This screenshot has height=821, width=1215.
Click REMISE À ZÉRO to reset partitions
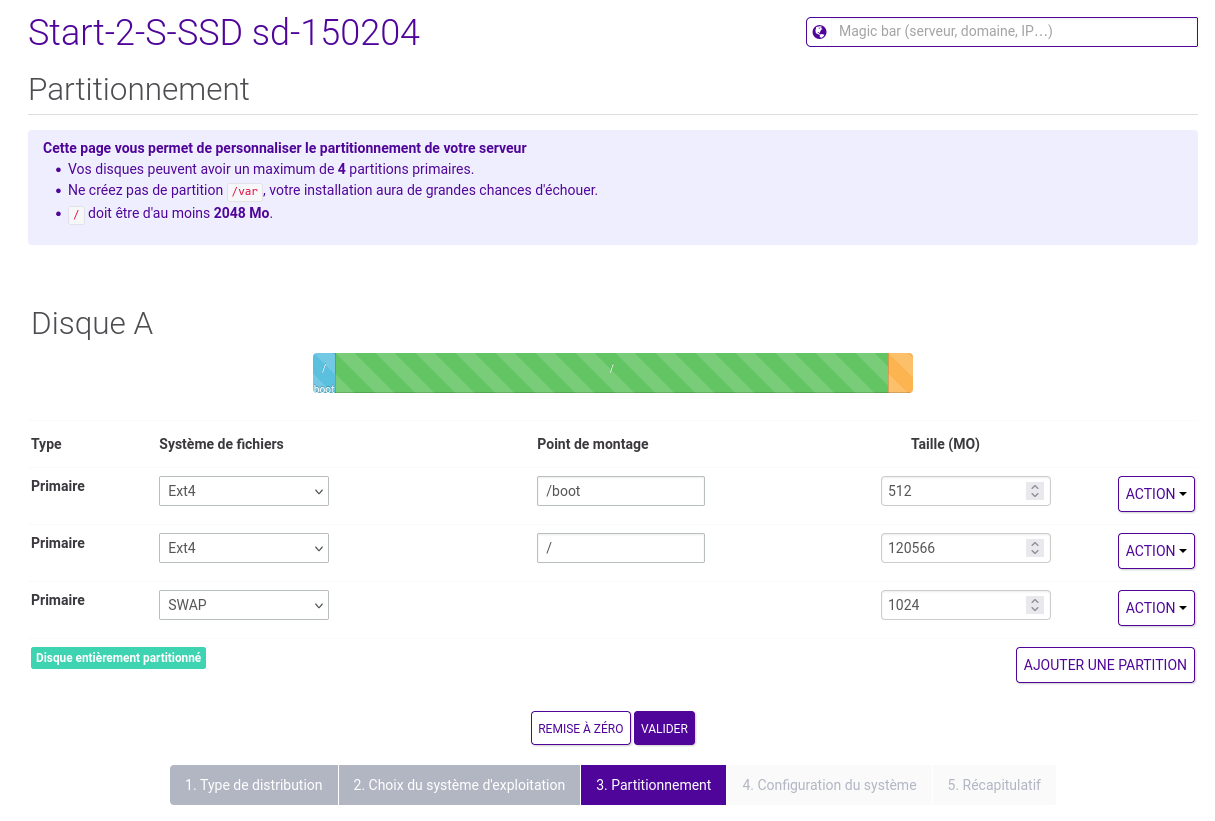point(580,728)
